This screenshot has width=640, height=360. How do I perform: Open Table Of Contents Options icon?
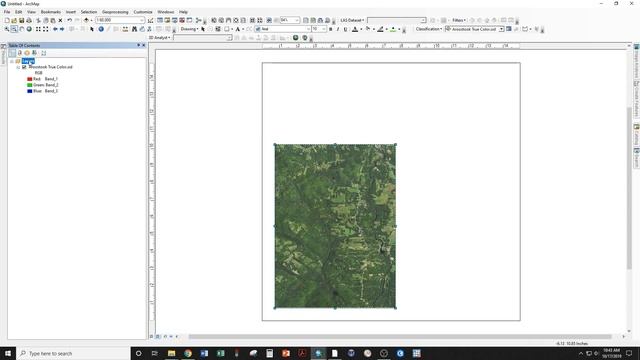tap(44, 53)
